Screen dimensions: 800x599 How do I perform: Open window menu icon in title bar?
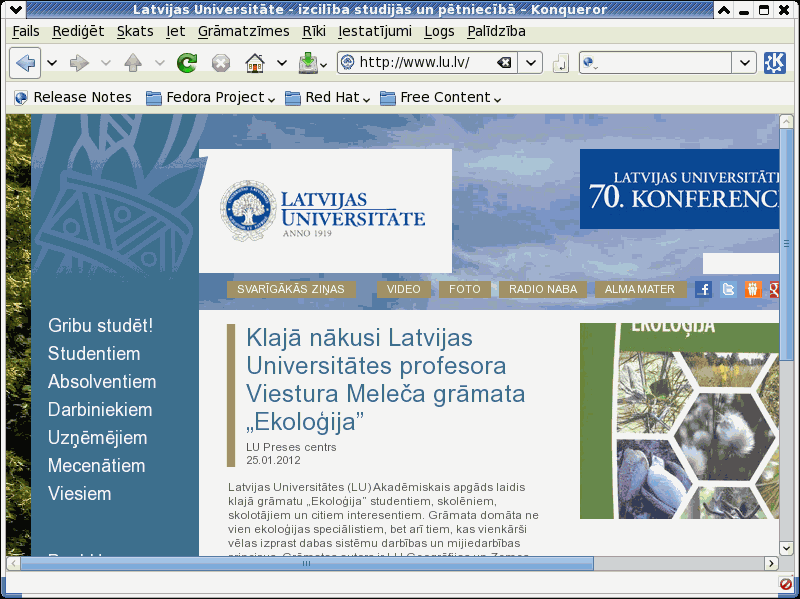click(x=16, y=9)
